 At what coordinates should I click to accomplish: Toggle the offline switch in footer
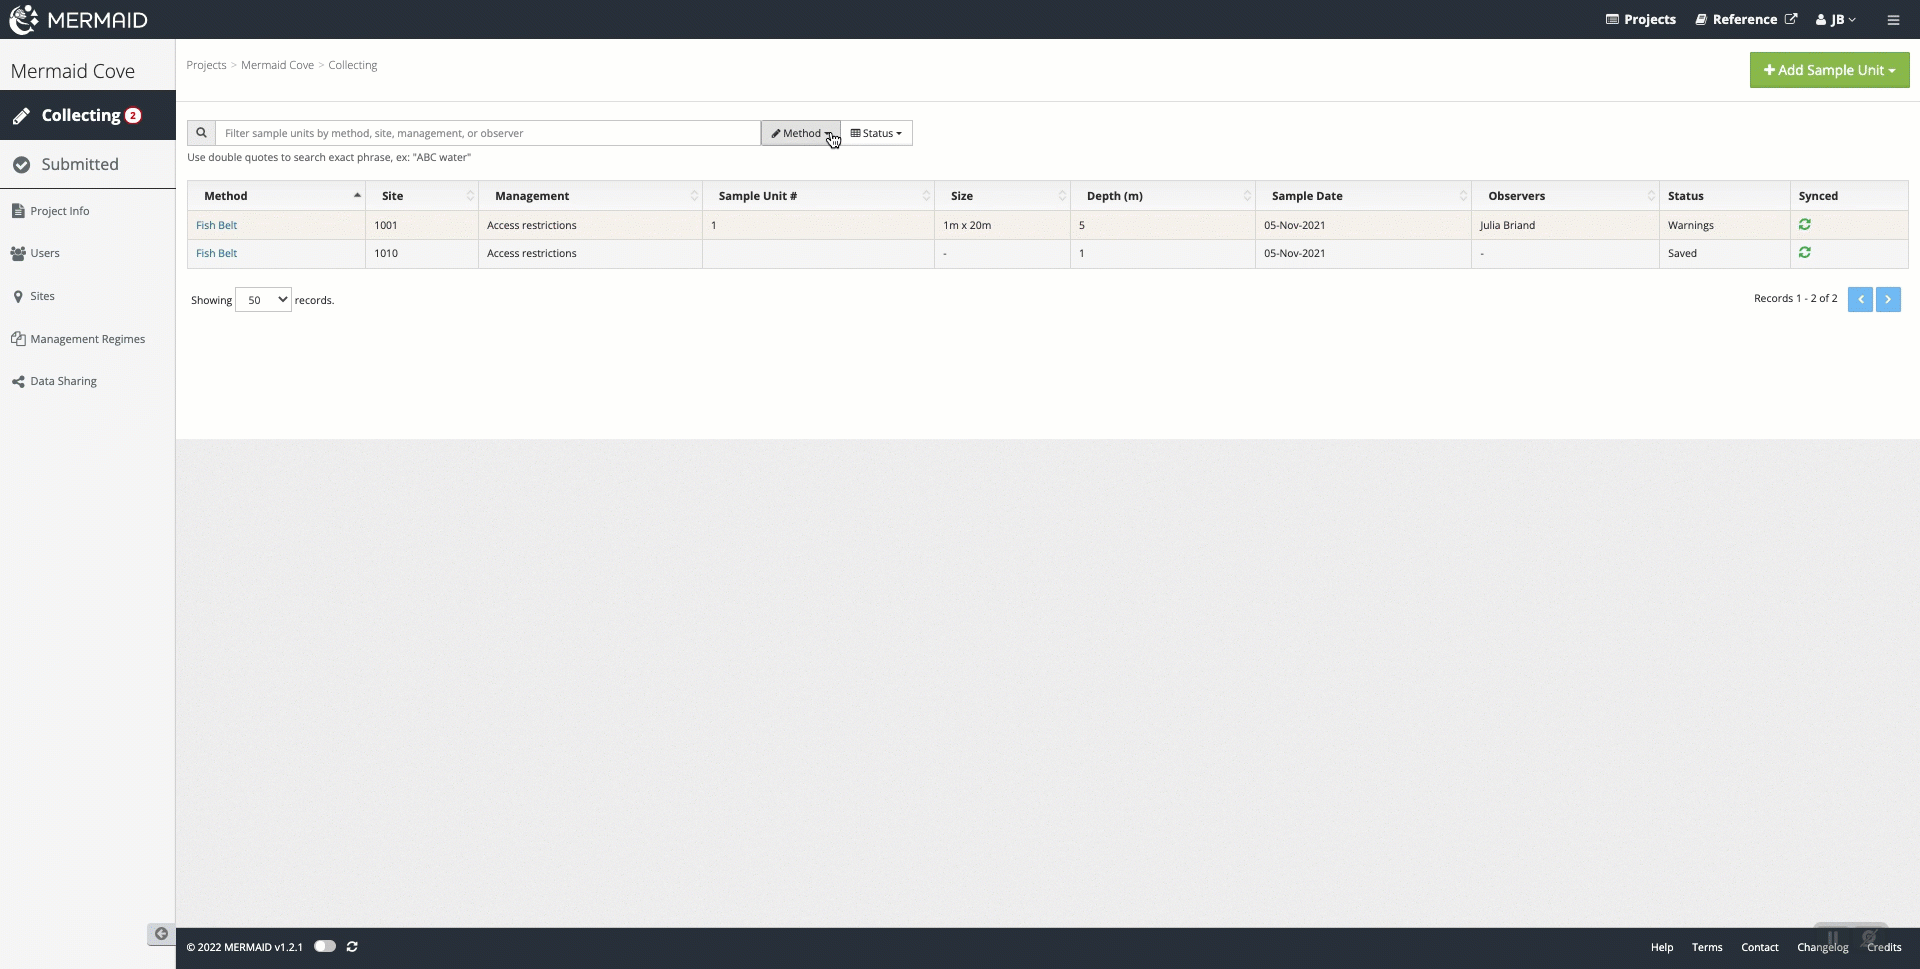point(324,947)
